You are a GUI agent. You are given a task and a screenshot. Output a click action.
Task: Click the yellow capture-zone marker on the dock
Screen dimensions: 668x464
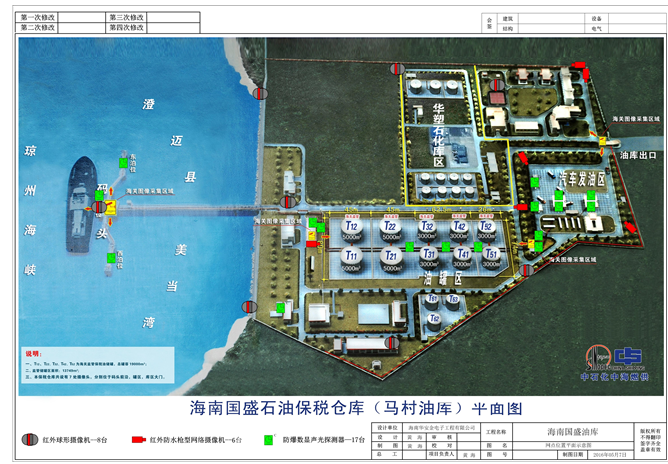tap(110, 208)
